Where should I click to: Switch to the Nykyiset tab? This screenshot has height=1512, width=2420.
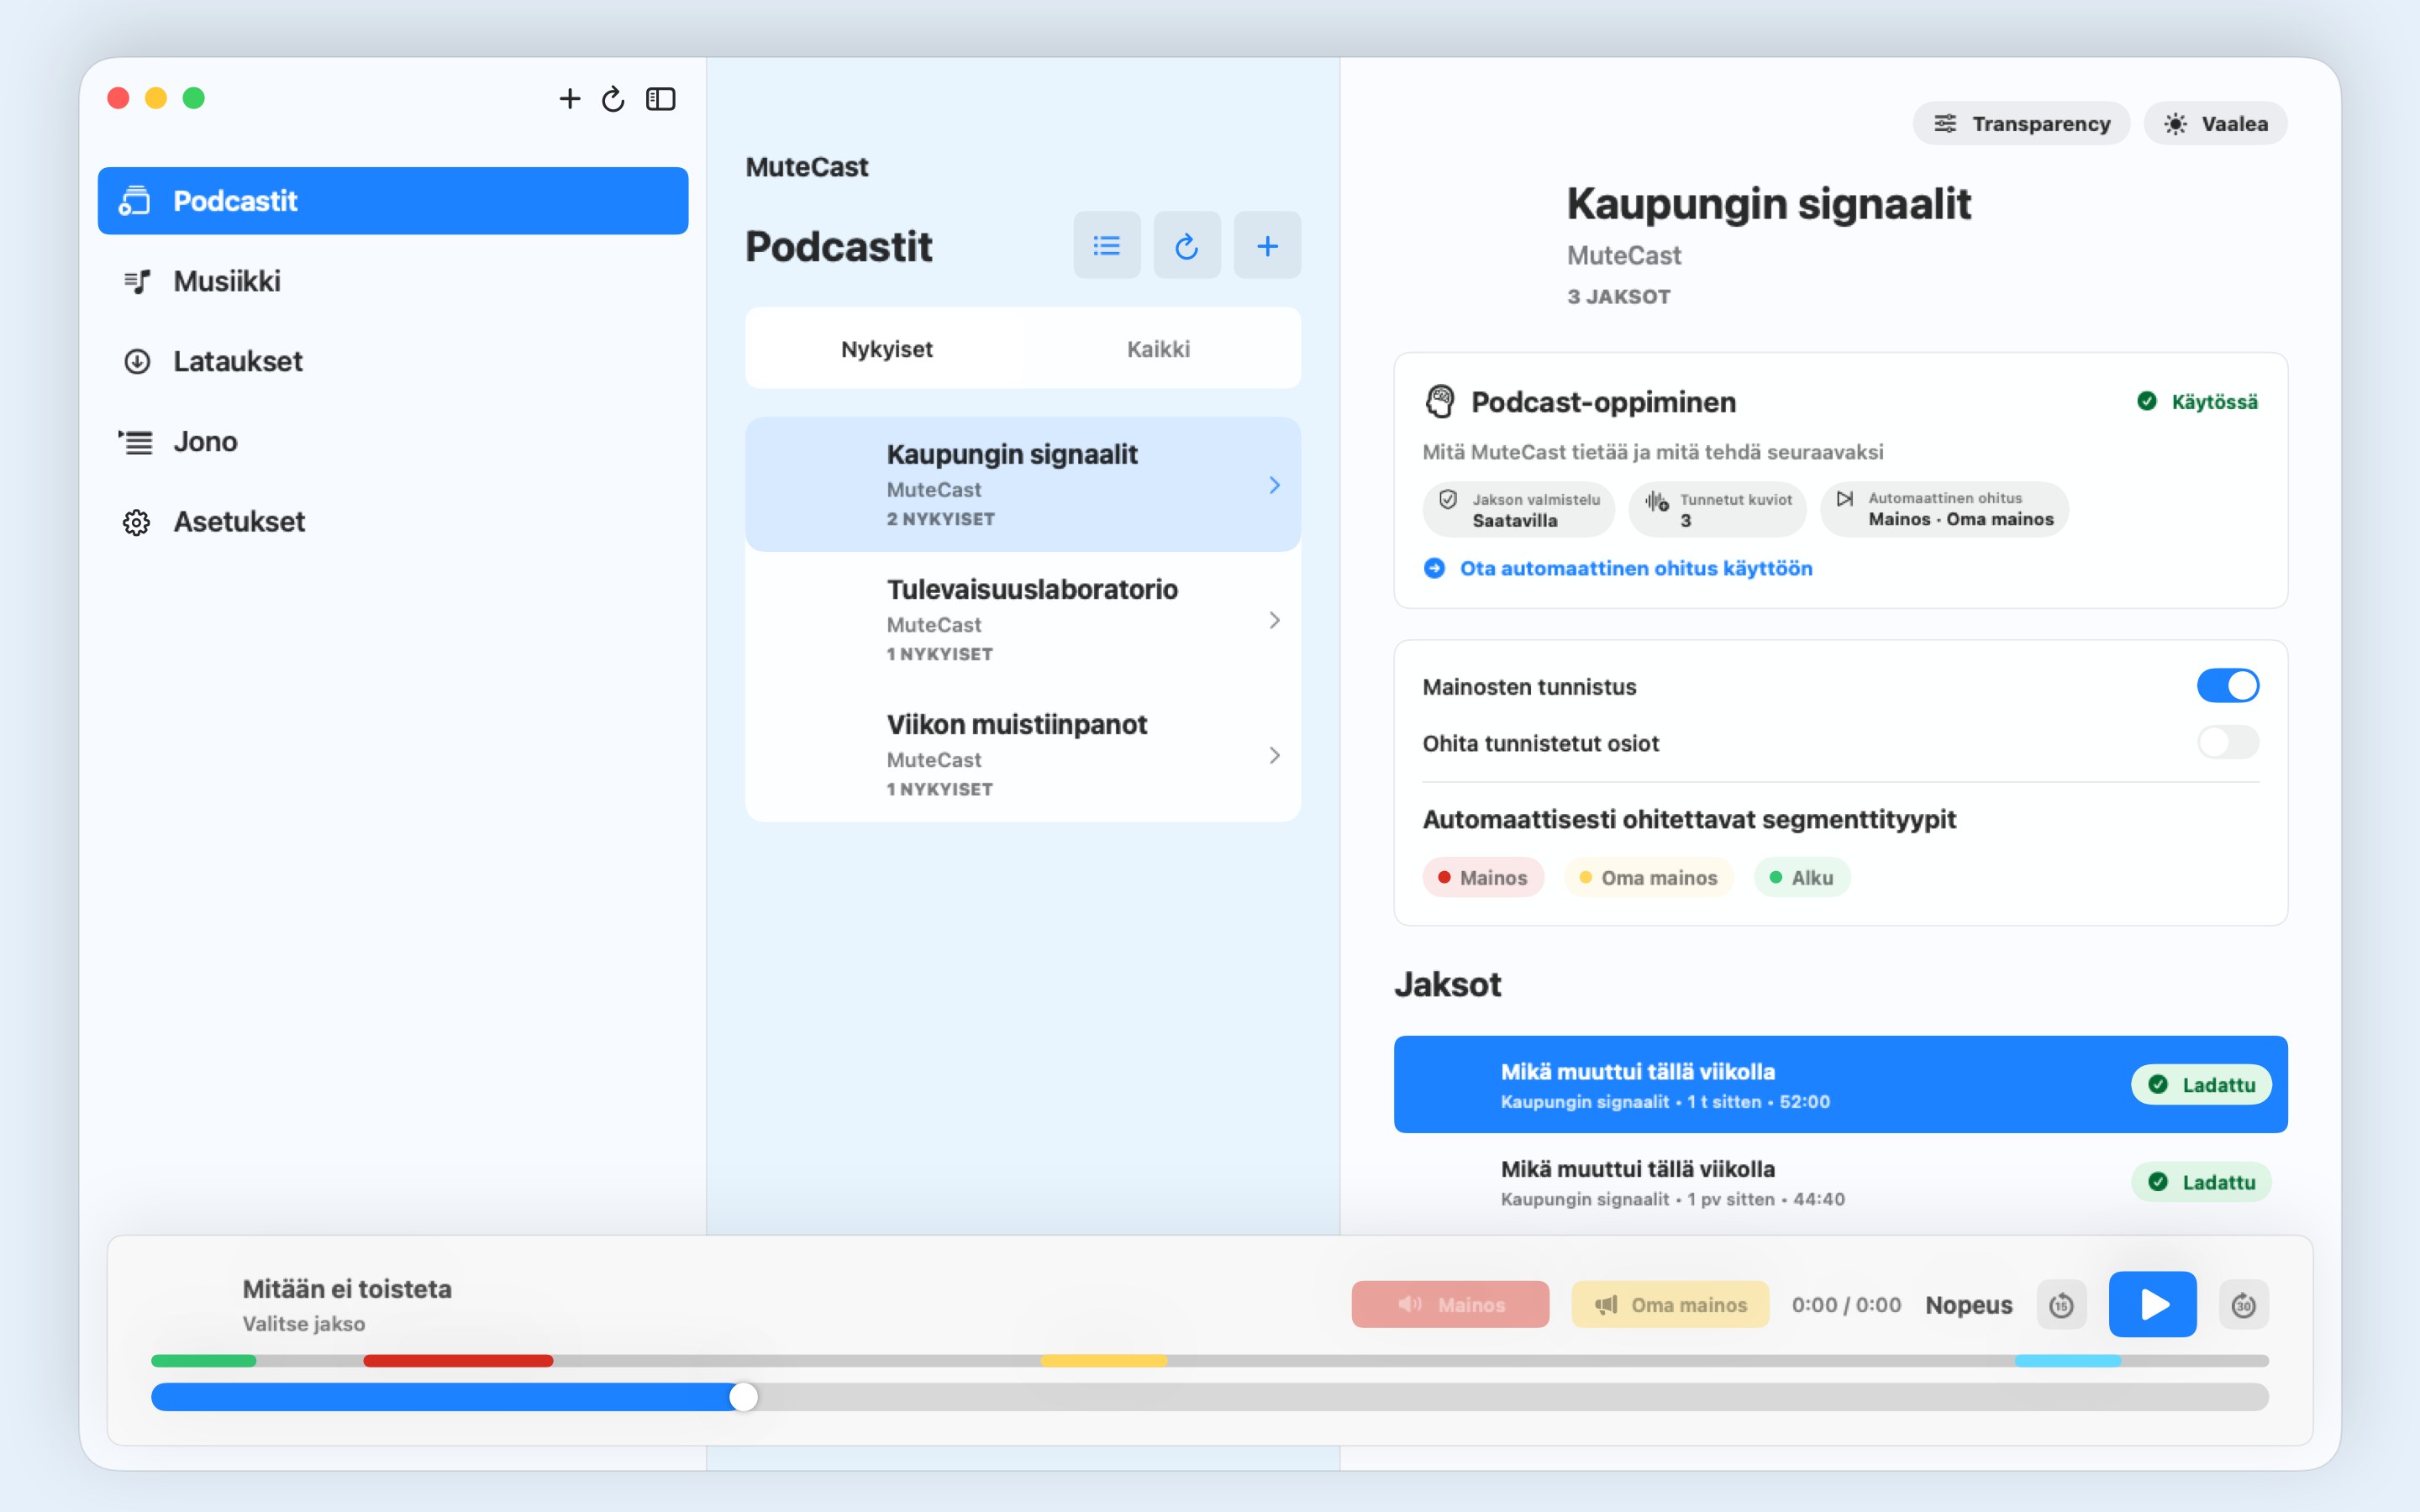[x=886, y=349]
